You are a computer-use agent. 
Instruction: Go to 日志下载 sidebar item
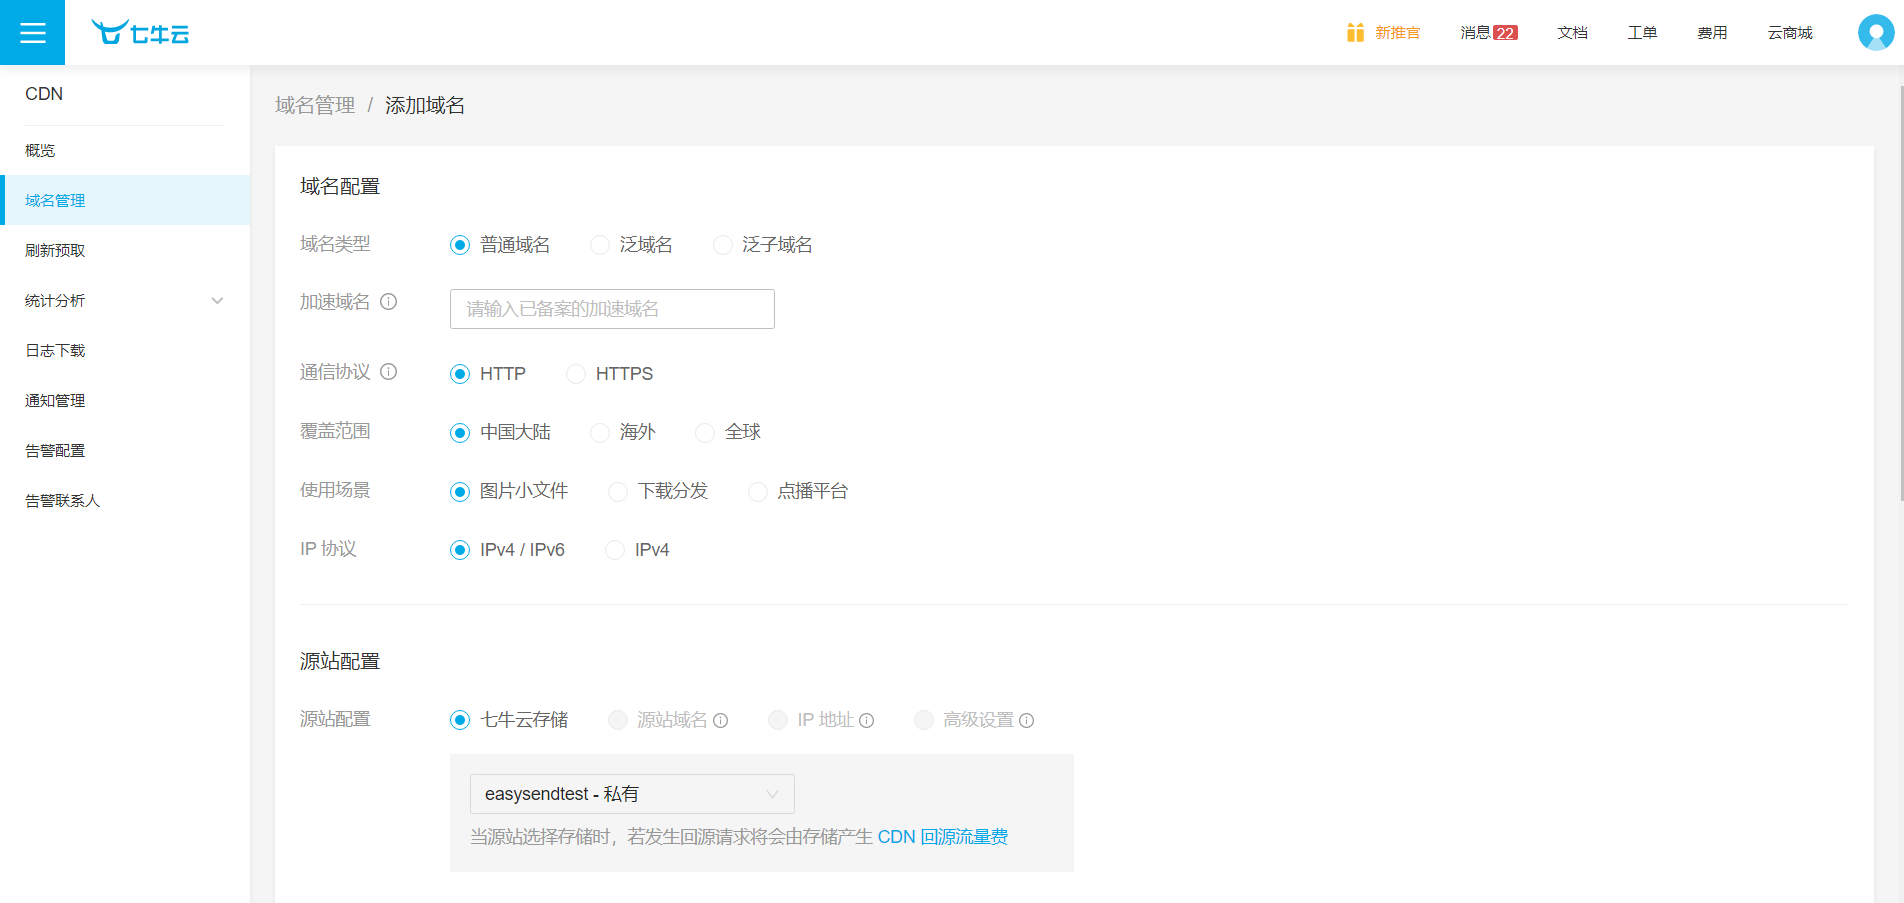[55, 351]
